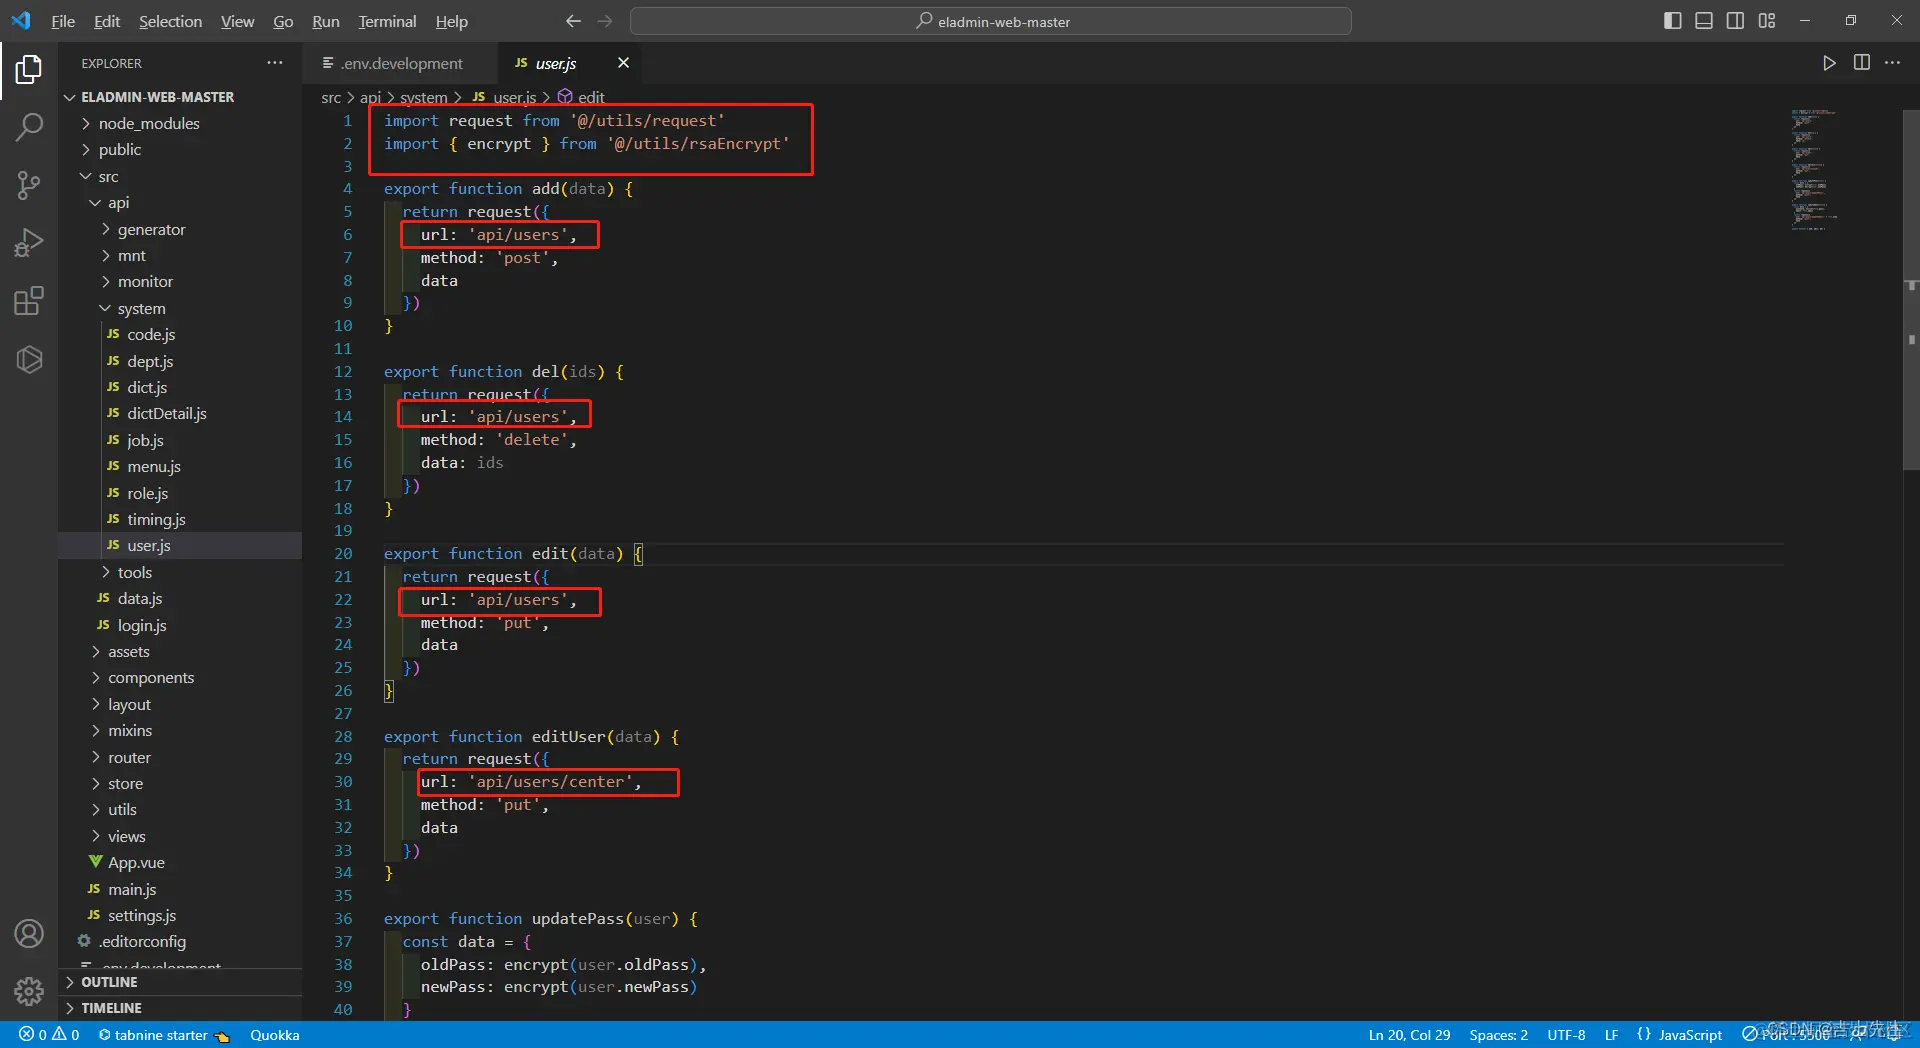Open the View menu
This screenshot has width=1920, height=1048.
[237, 21]
